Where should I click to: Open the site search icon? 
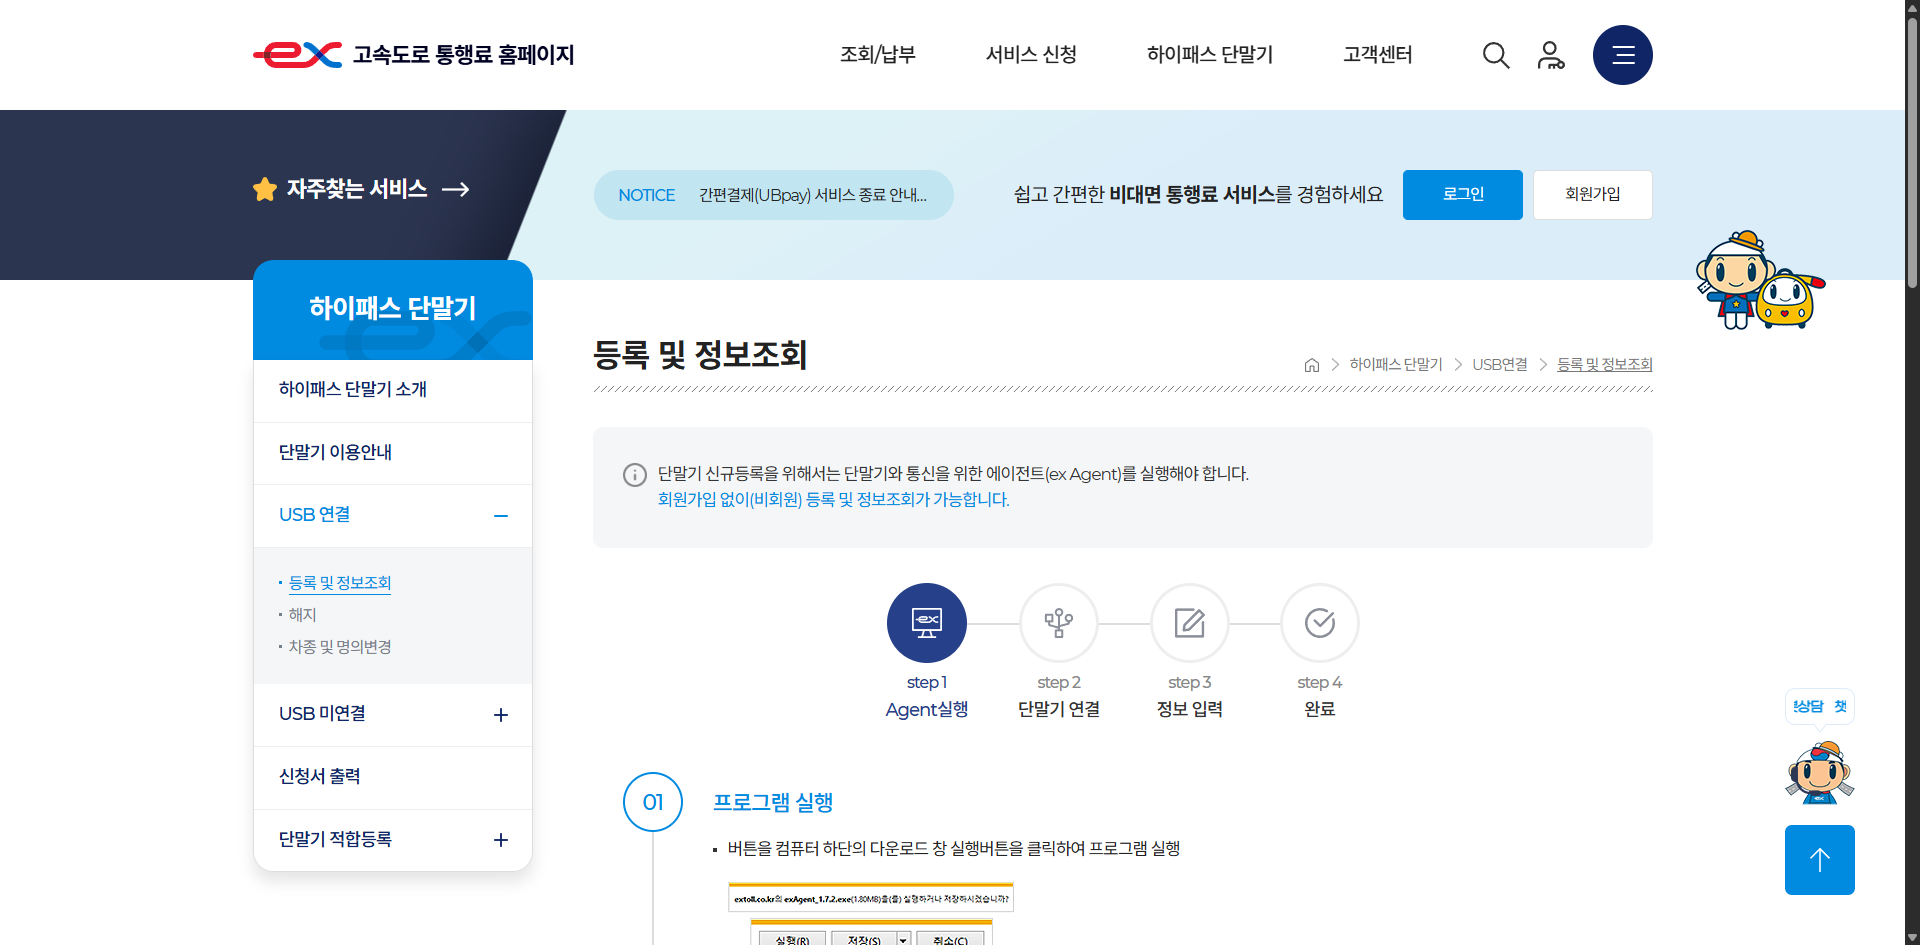pos(1495,55)
